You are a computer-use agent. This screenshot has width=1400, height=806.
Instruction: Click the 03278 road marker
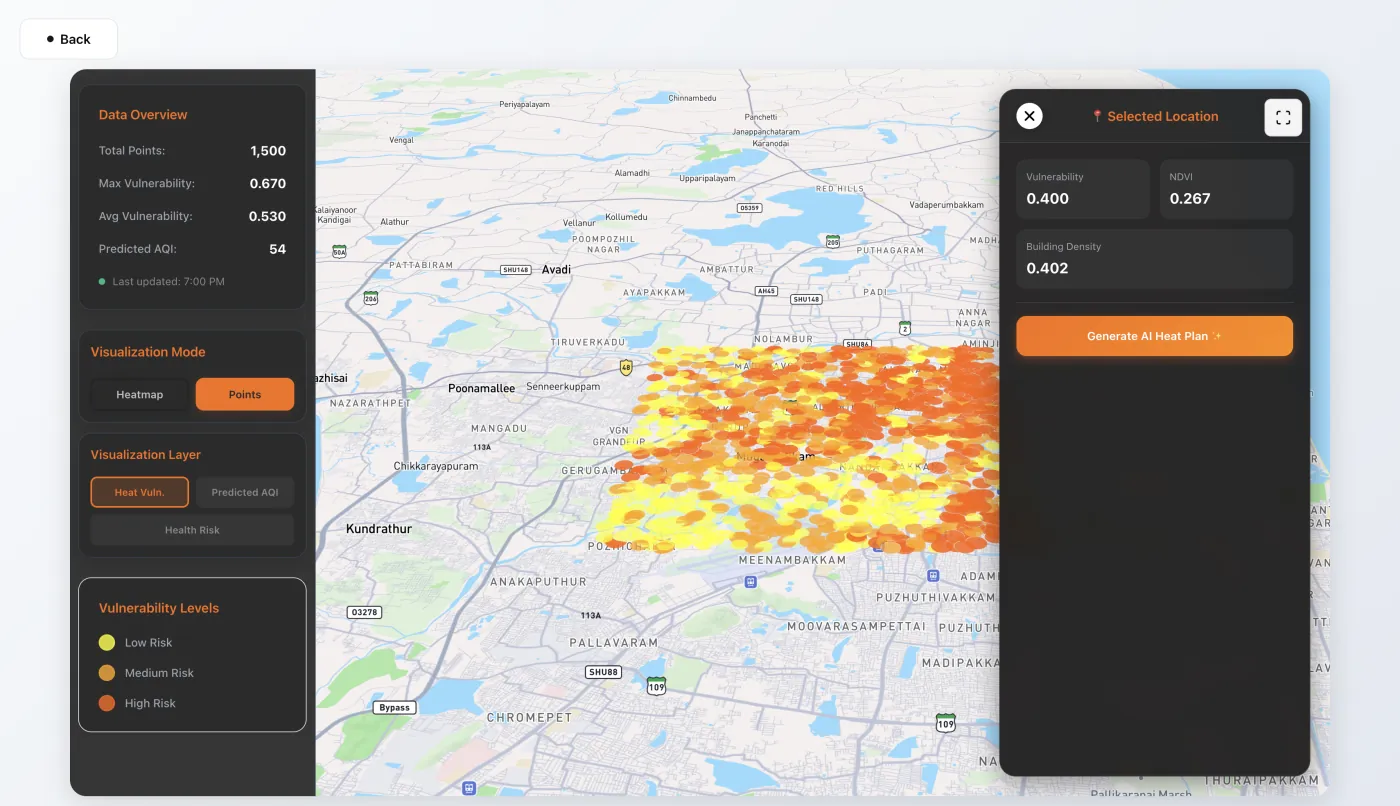pyautogui.click(x=364, y=612)
